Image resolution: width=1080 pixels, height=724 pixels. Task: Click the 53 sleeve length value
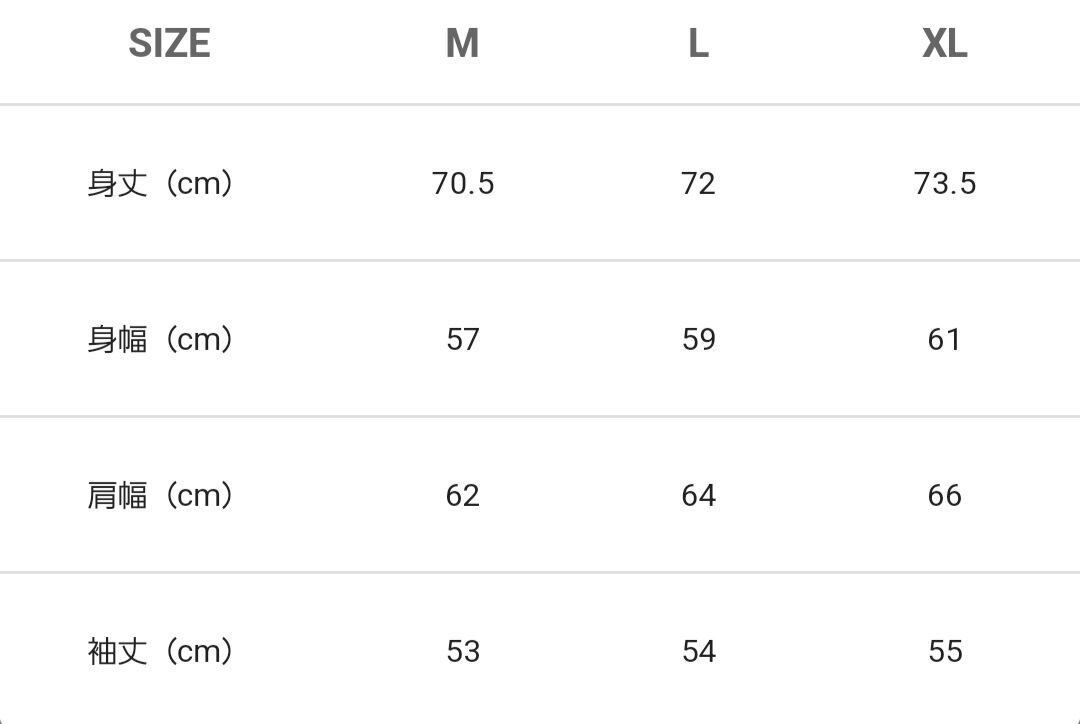[x=463, y=652]
